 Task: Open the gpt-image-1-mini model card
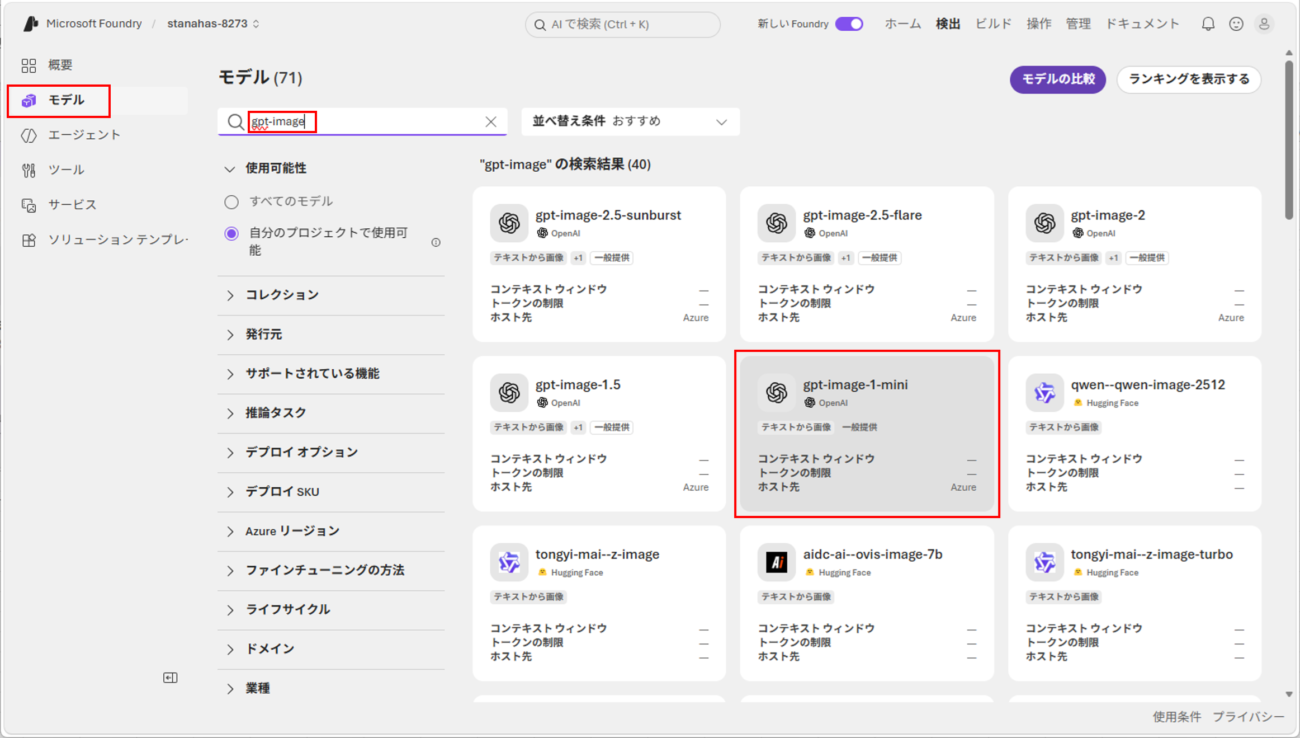pos(867,434)
